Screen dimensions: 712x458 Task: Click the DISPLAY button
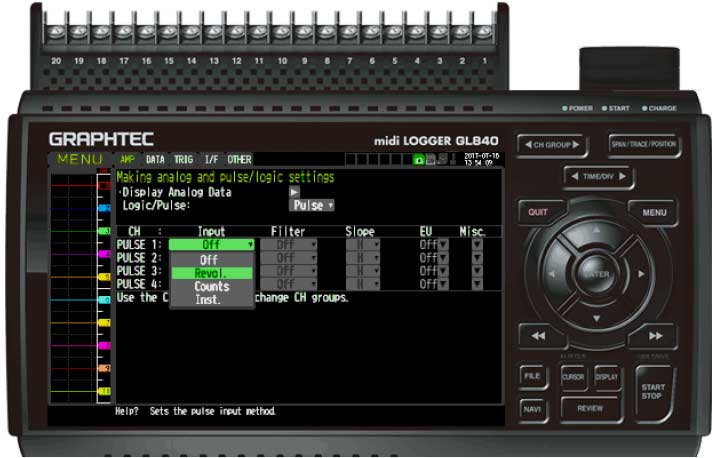[607, 377]
